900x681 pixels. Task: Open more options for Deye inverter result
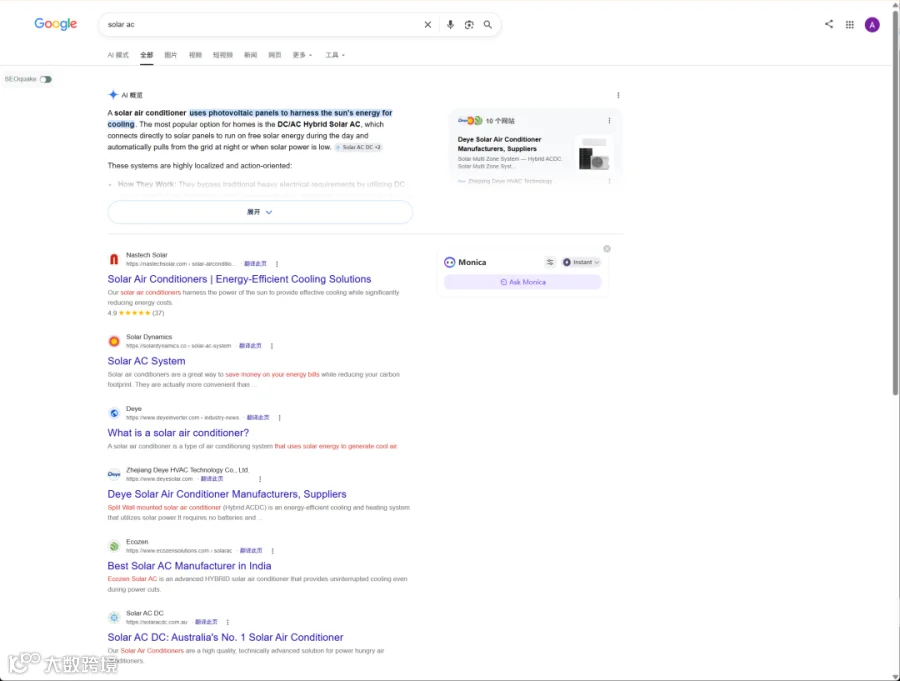tap(280, 418)
